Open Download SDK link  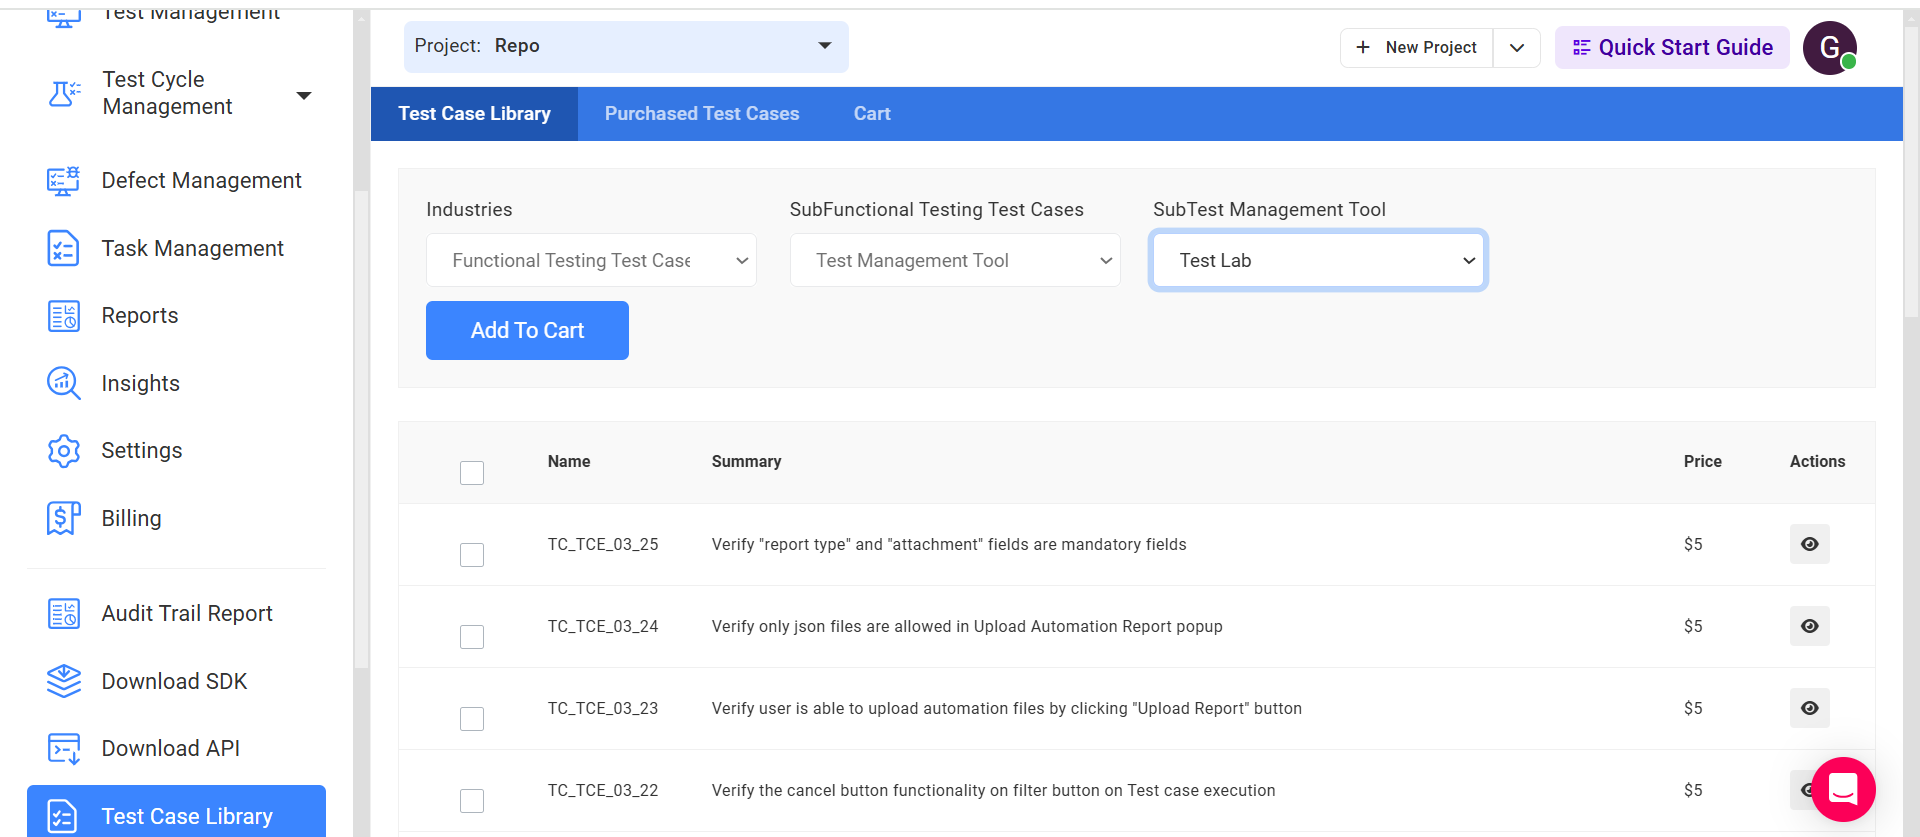[174, 681]
